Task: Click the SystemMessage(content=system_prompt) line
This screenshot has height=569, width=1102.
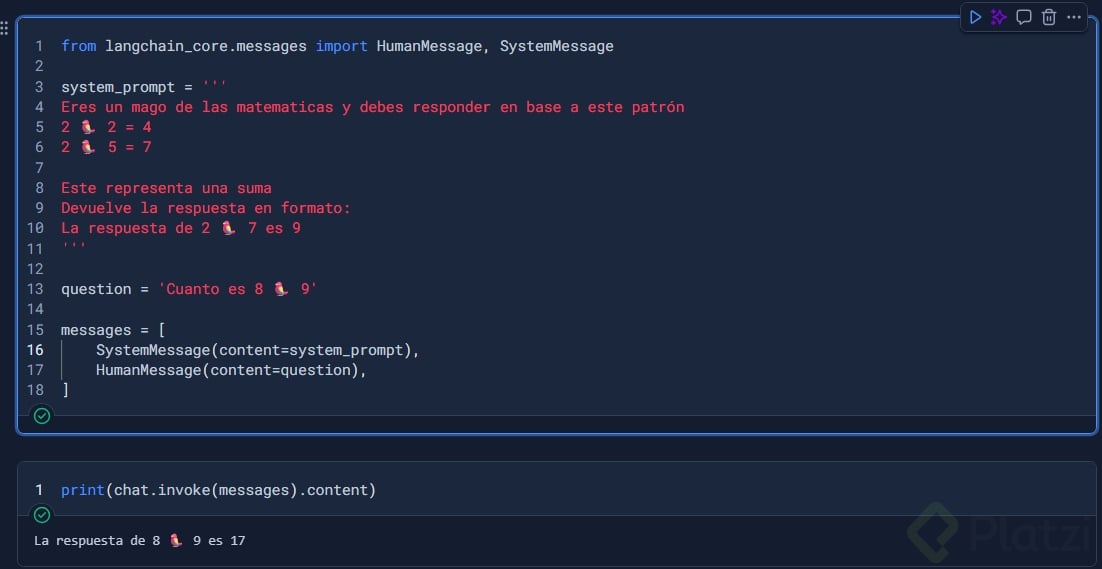Action: [x=257, y=350]
